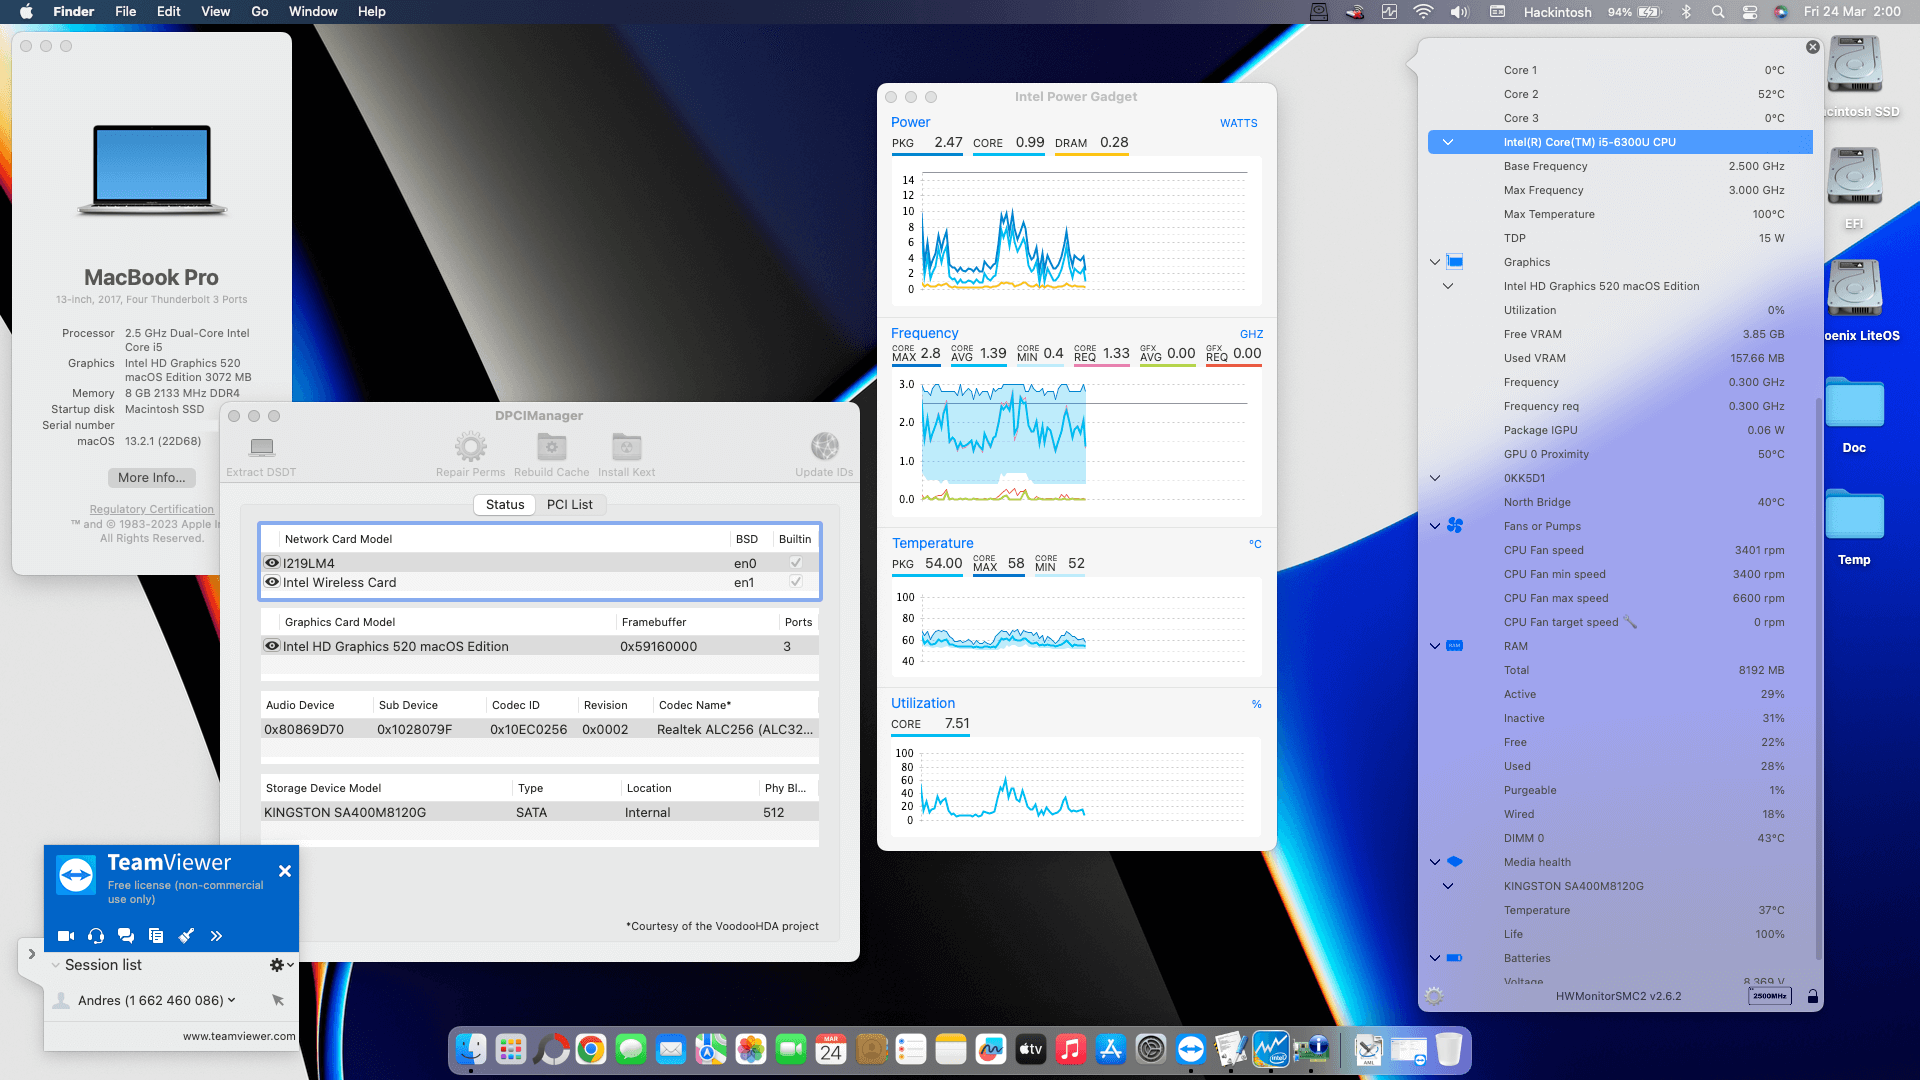This screenshot has height=1080, width=1920.
Task: Collapse Session list chevron in TeamViewer
Action: (x=56, y=965)
